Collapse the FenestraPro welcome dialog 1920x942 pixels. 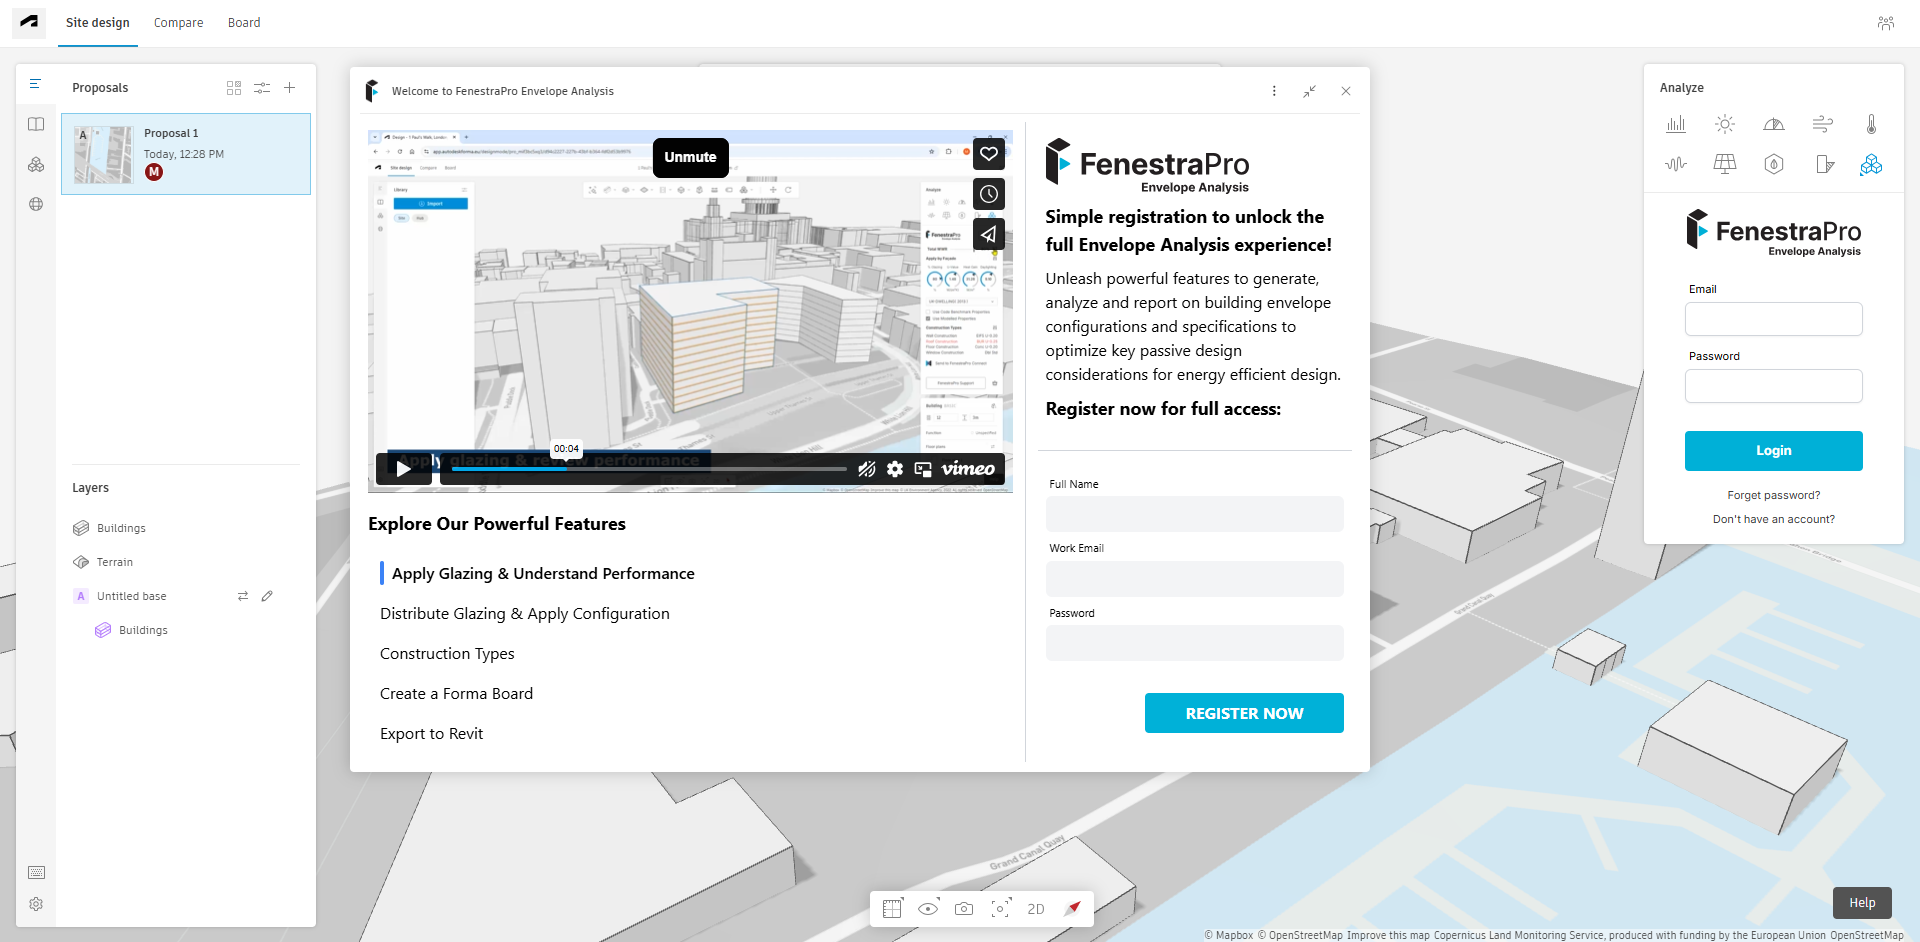point(1310,91)
